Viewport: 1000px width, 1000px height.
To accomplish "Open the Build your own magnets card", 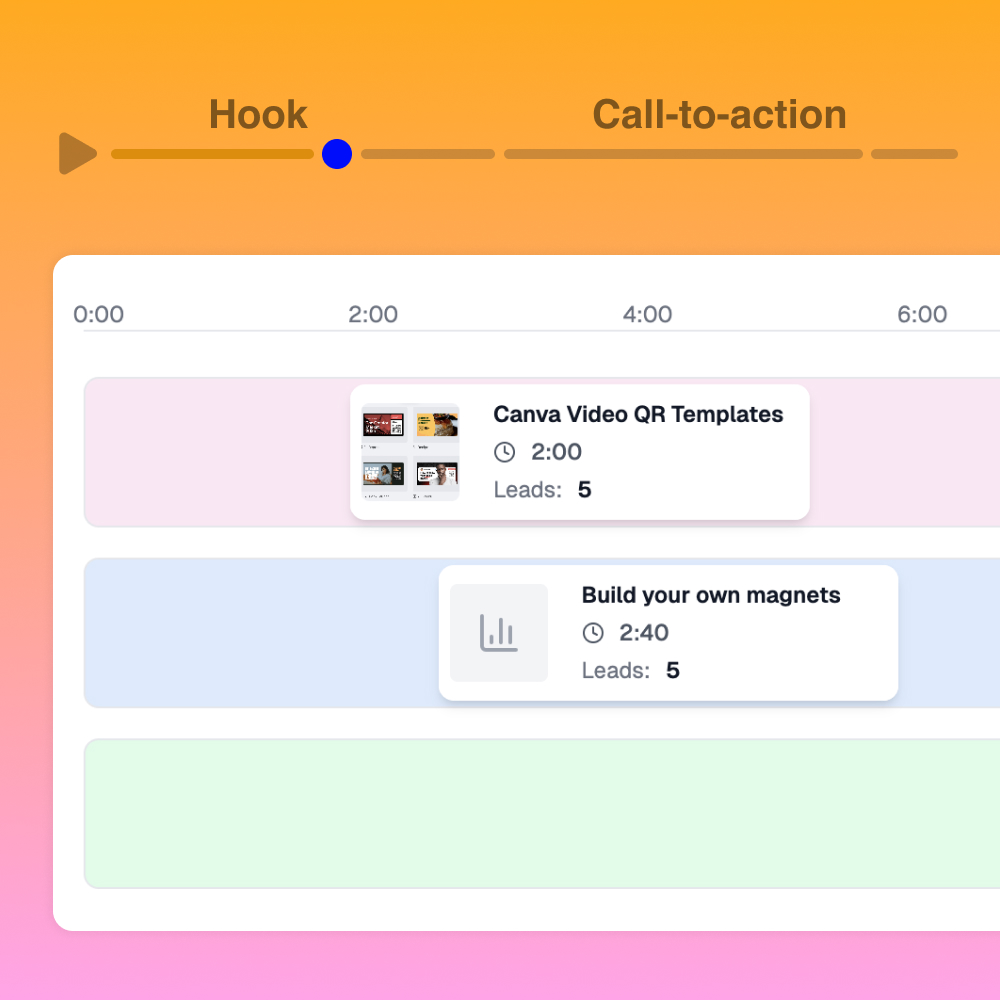I will 668,632.
